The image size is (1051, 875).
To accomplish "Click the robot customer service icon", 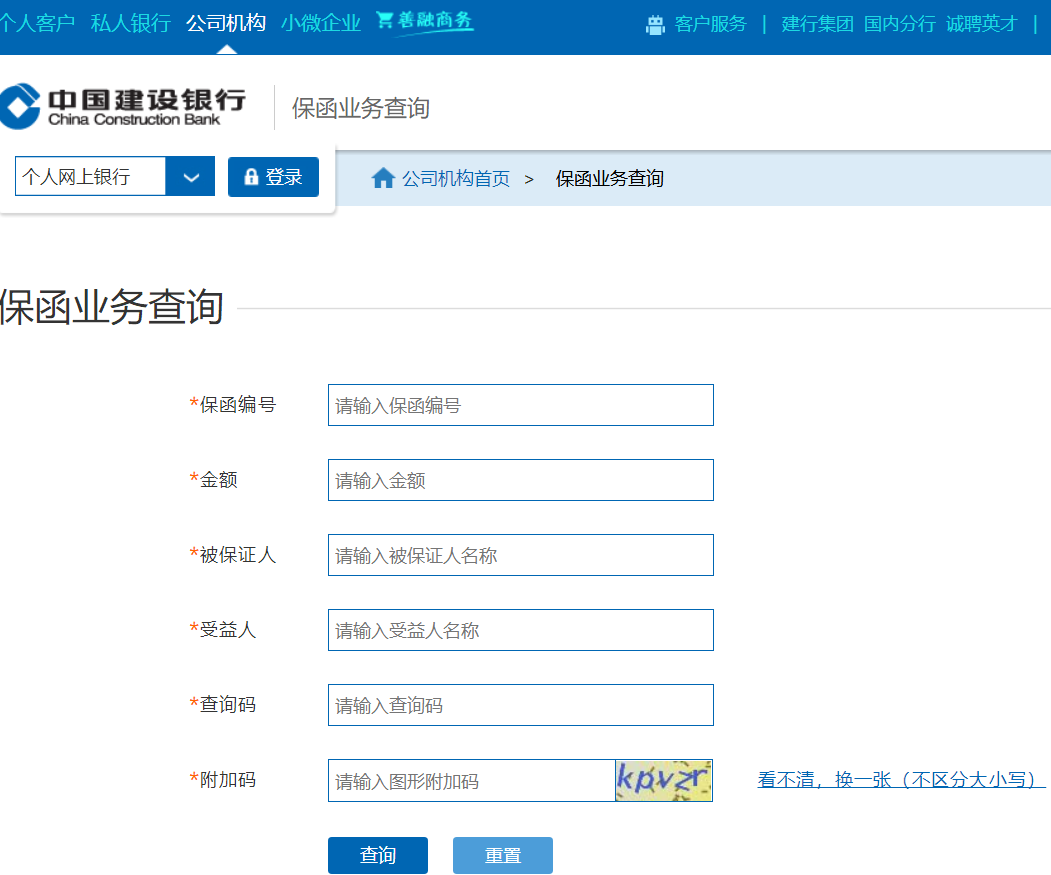I will click(655, 25).
